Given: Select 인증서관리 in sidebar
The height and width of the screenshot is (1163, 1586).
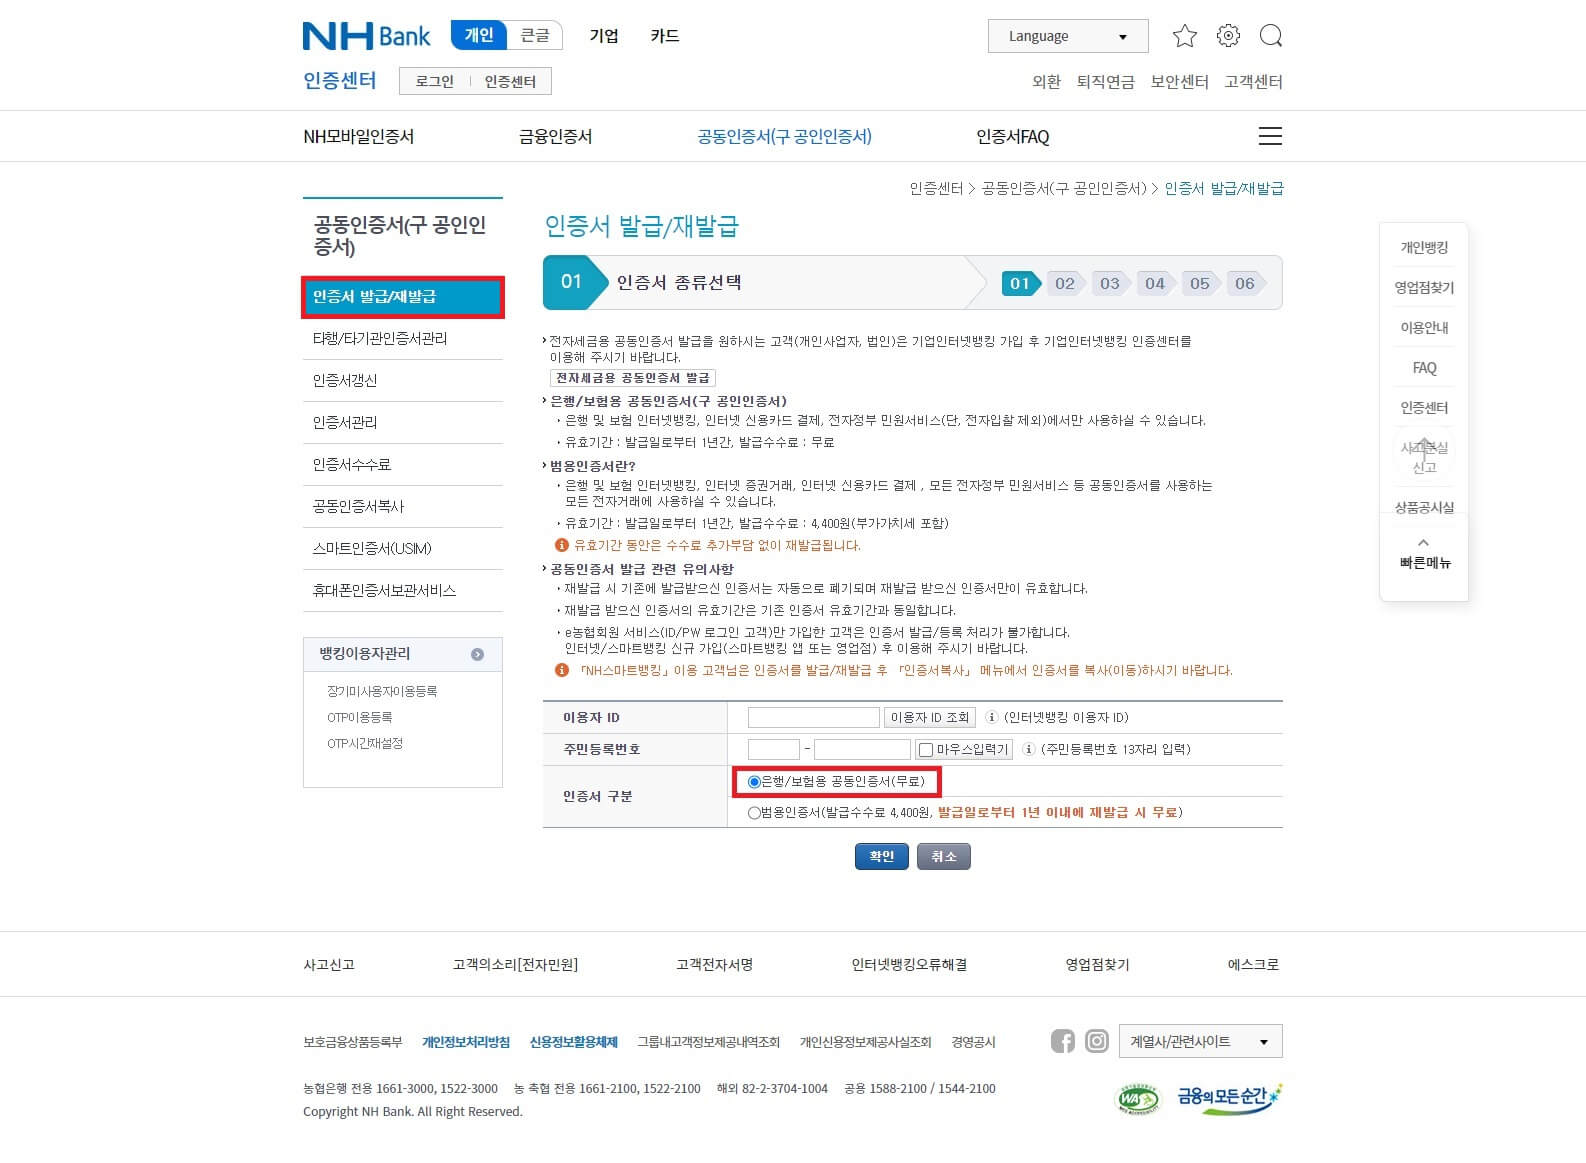Looking at the screenshot, I should pyautogui.click(x=402, y=423).
